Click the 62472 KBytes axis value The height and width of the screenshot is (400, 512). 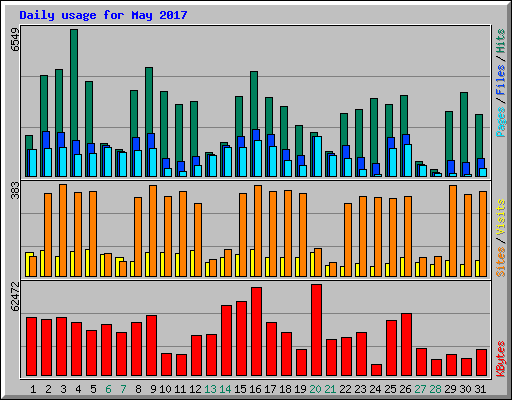click(15, 297)
